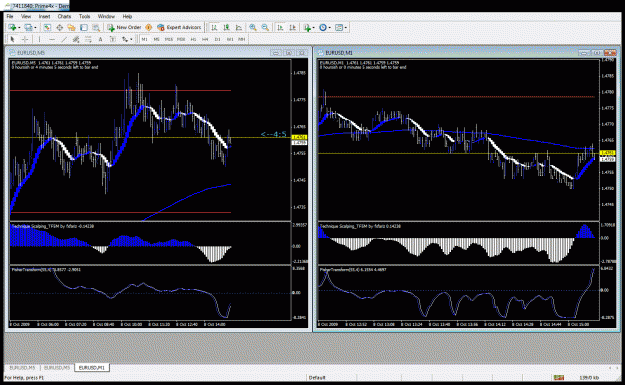Click the connection bars icon in status bar
Image resolution: width=625 pixels, height=385 pixels.
(558, 377)
